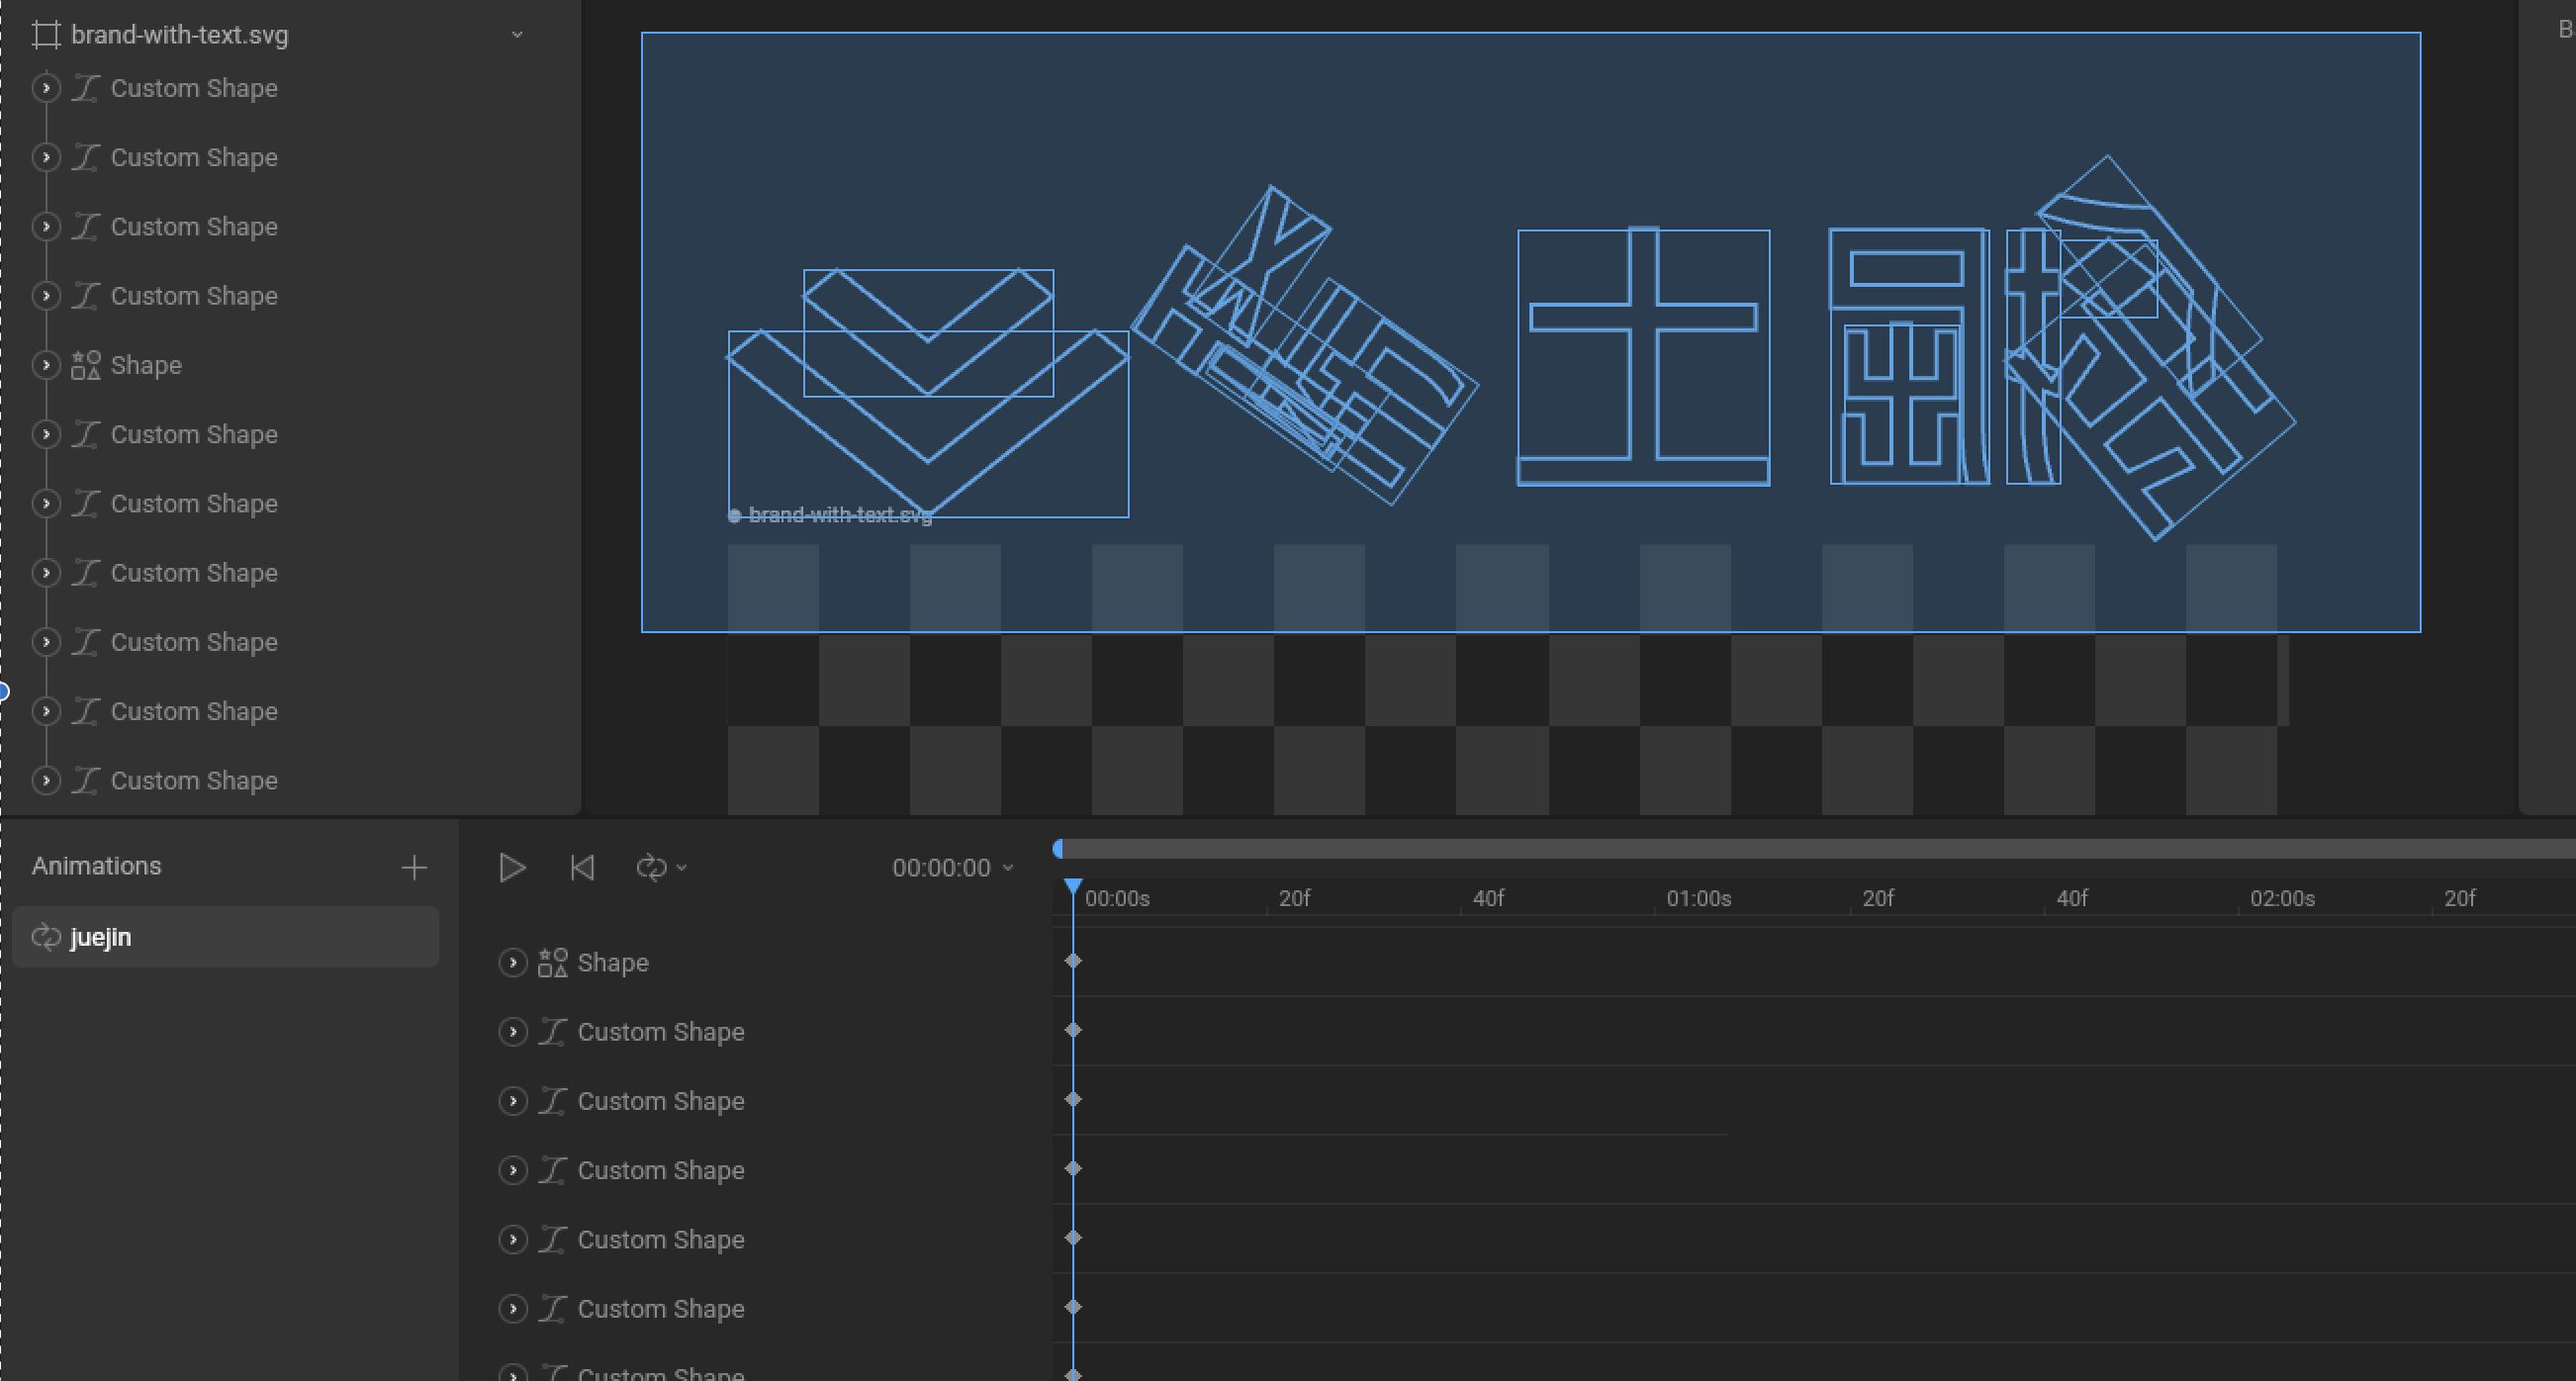Expand the Custom Shape track directly below Shape track
The image size is (2576, 1381).
click(x=513, y=1031)
